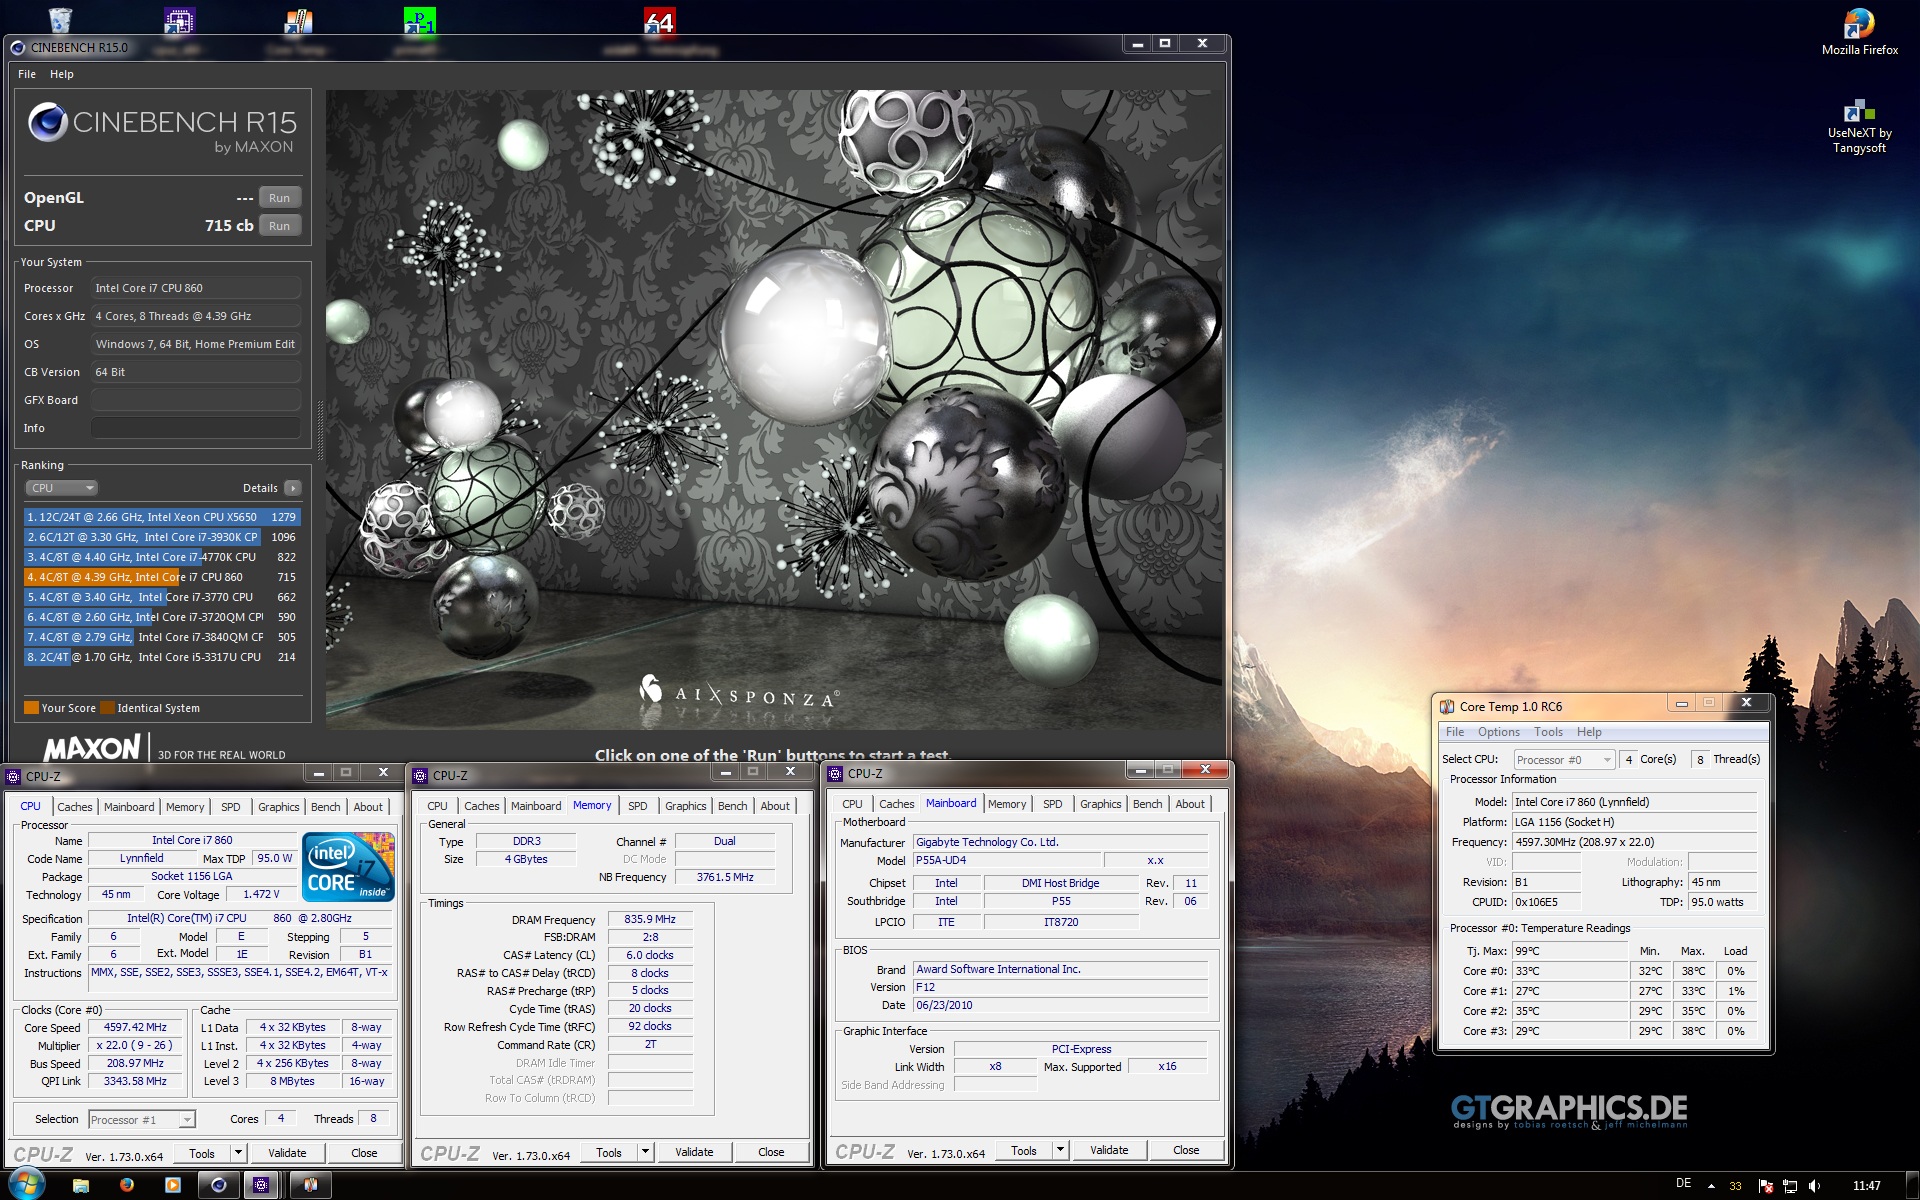Launch Firefox from the taskbar

127,1185
